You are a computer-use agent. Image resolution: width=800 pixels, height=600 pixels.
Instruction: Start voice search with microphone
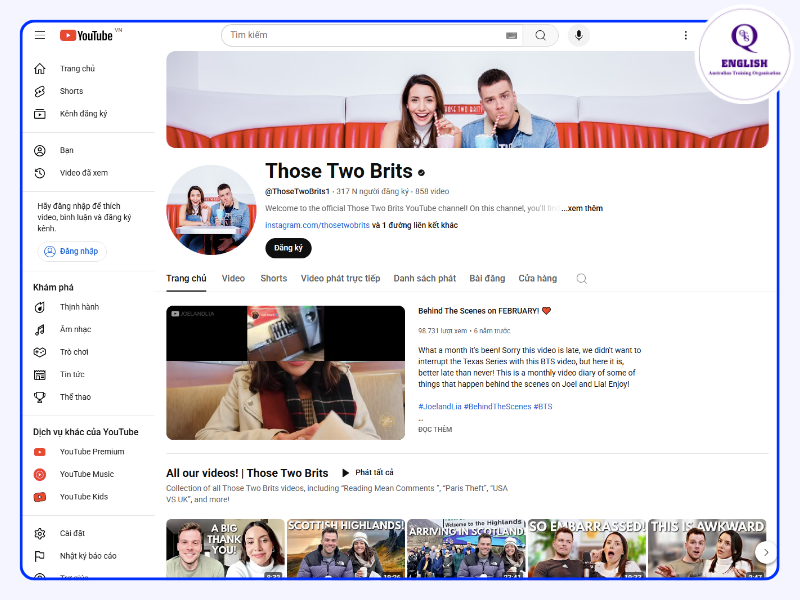click(579, 35)
